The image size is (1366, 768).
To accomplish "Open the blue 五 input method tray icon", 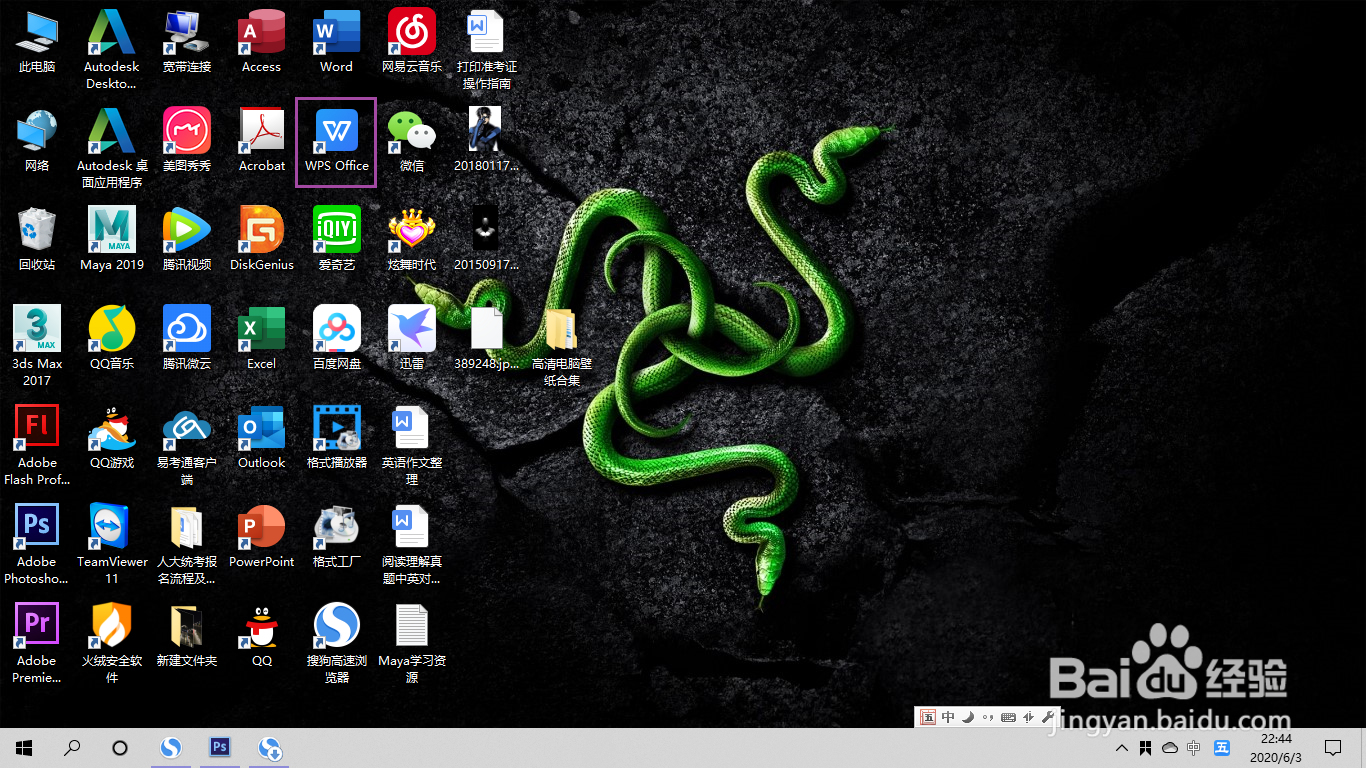I will tap(1222, 747).
